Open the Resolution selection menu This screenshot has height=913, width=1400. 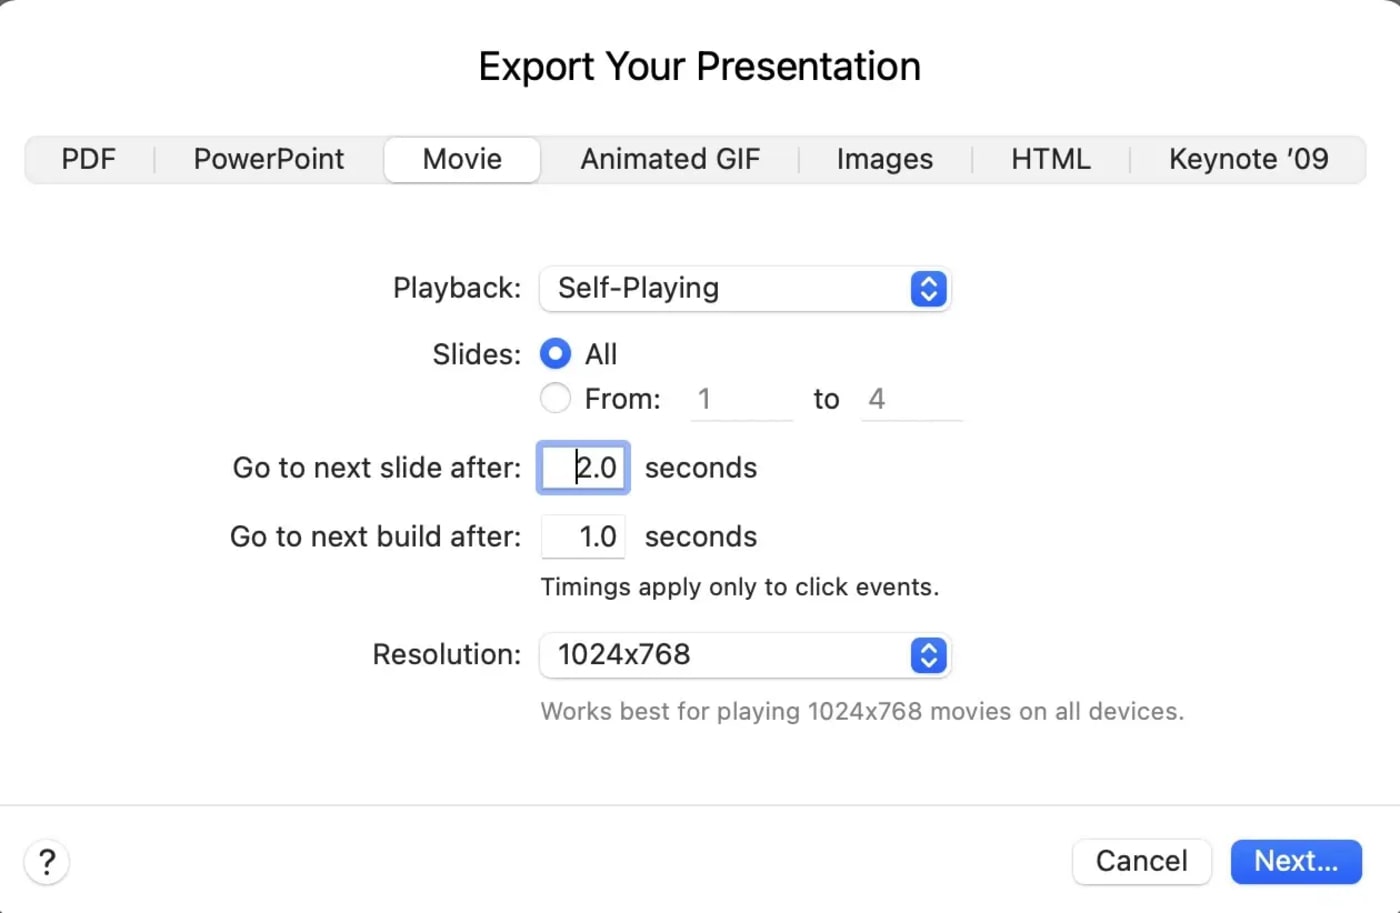tap(745, 655)
